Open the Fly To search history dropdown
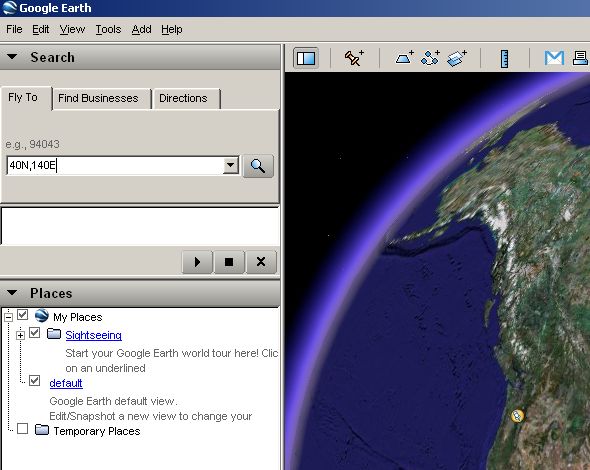Image resolution: width=590 pixels, height=470 pixels. (x=231, y=165)
